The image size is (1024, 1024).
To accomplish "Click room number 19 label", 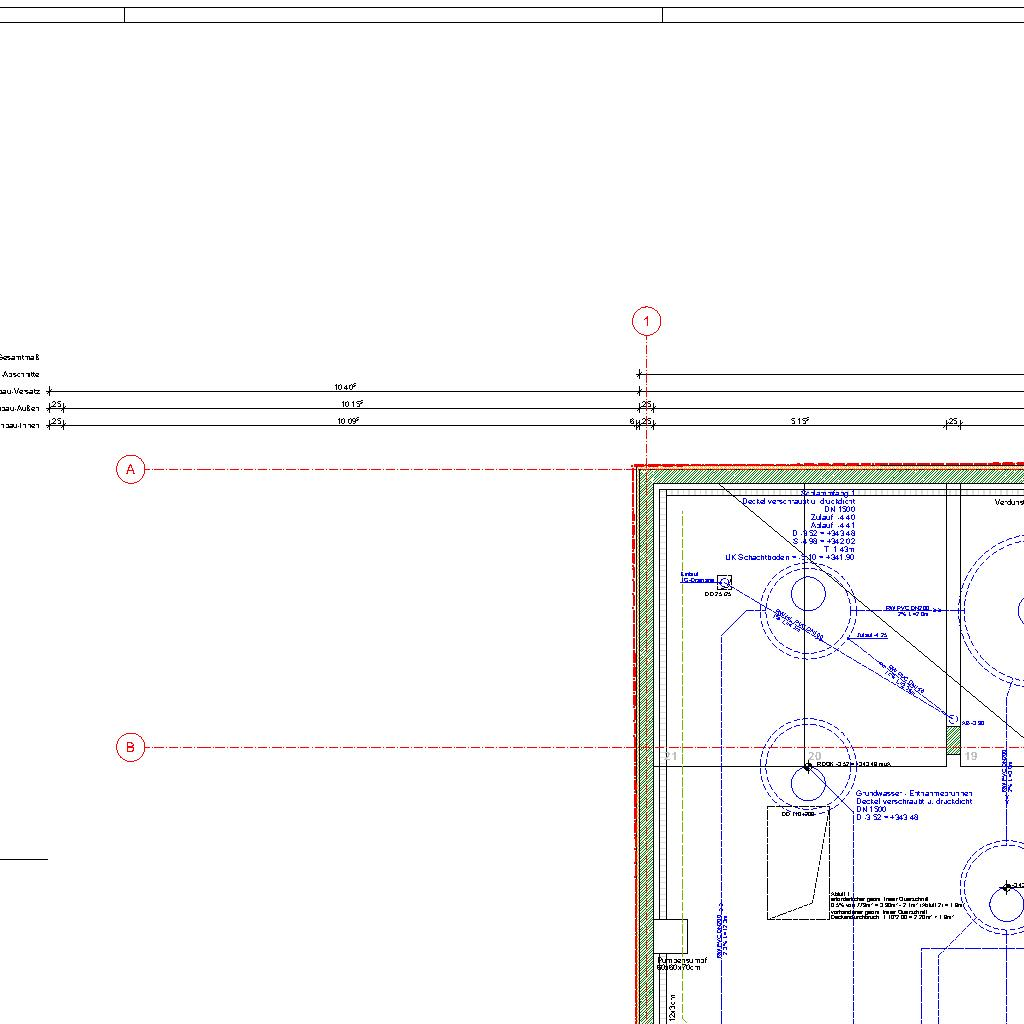I will (x=970, y=757).
